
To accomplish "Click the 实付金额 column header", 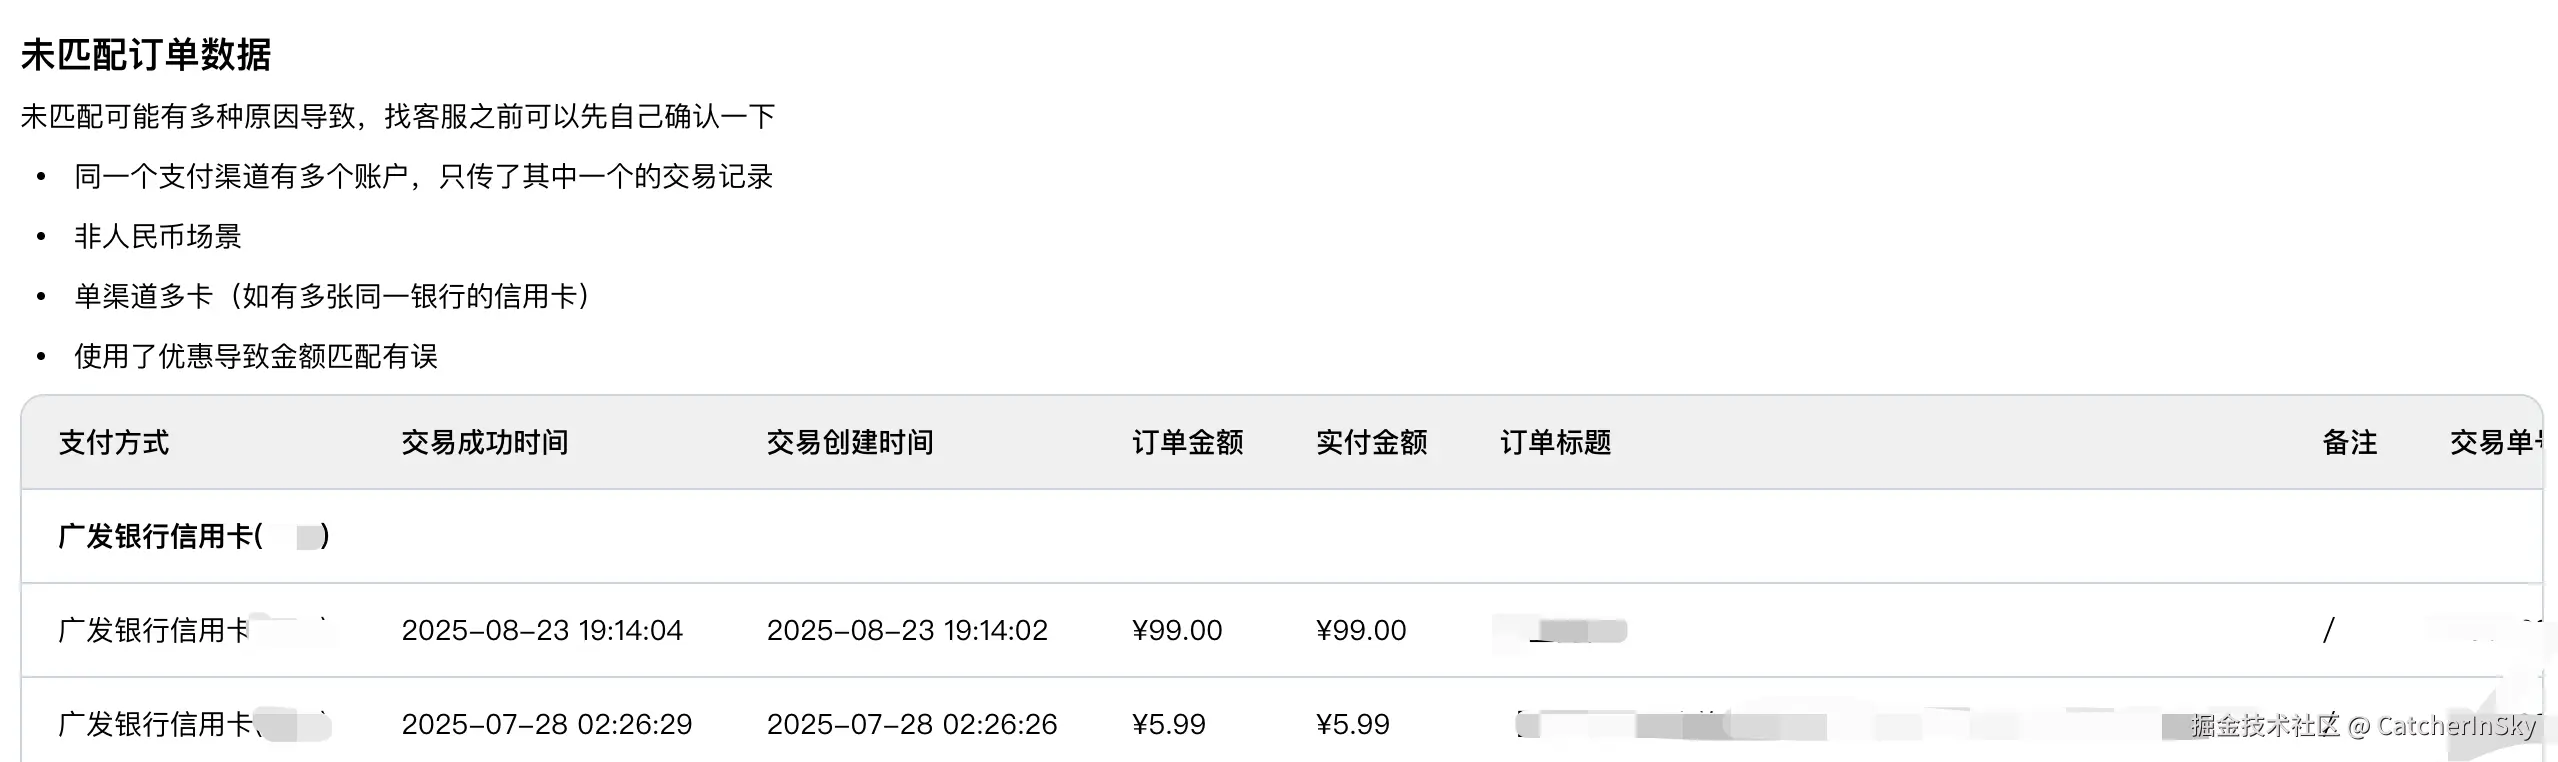I will point(1371,442).
